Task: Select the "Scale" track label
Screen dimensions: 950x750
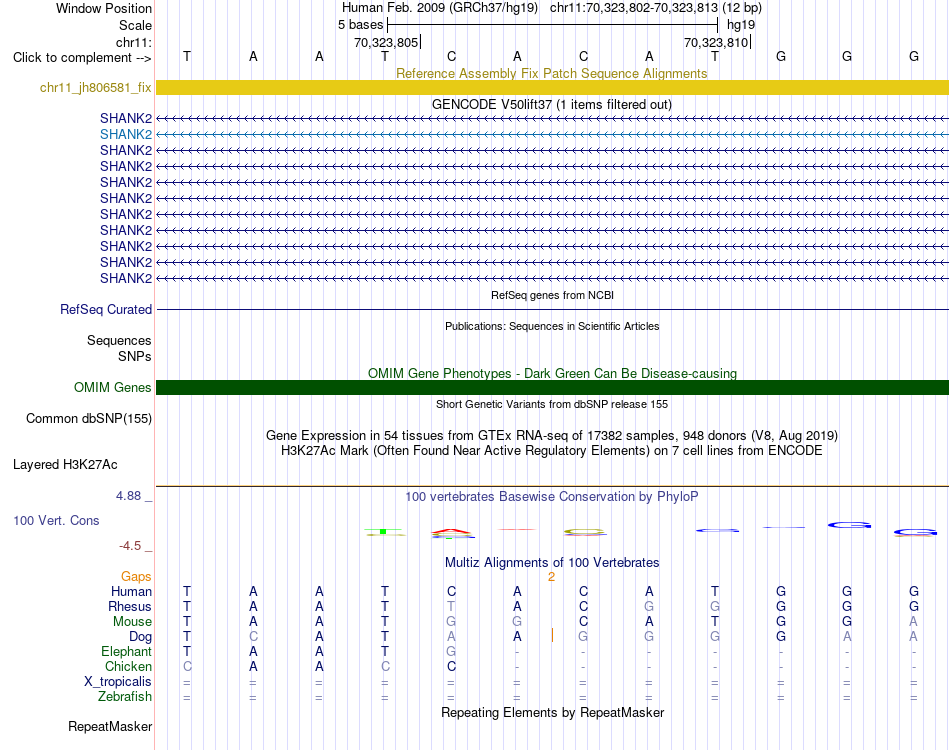Action: tap(135, 25)
